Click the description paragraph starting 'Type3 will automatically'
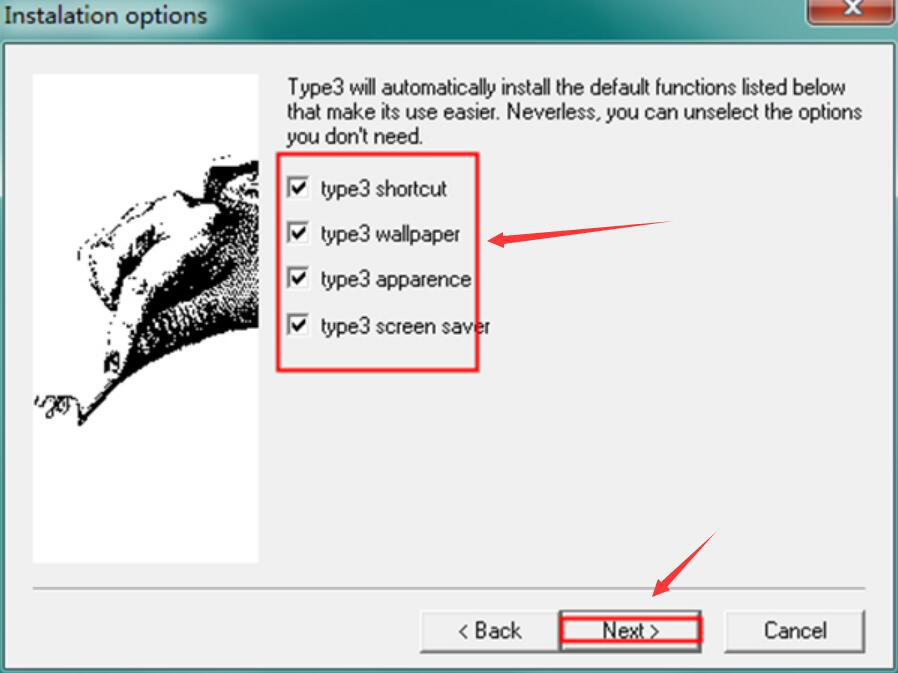The height and width of the screenshot is (673, 898). (574, 112)
